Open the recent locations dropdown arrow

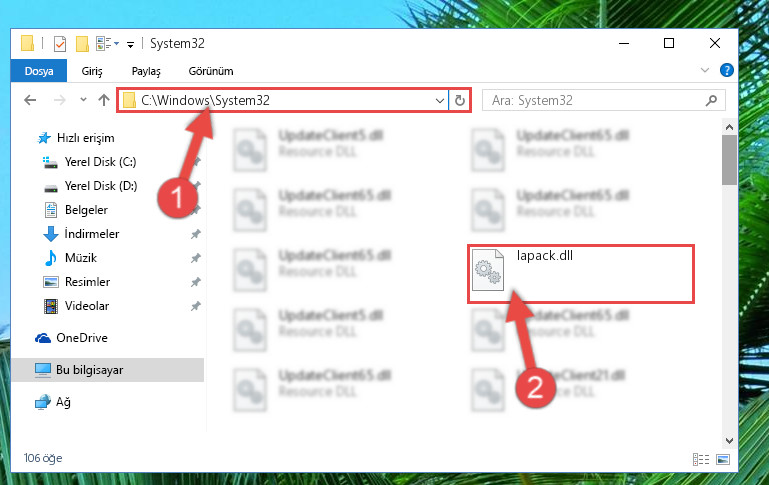point(83,100)
